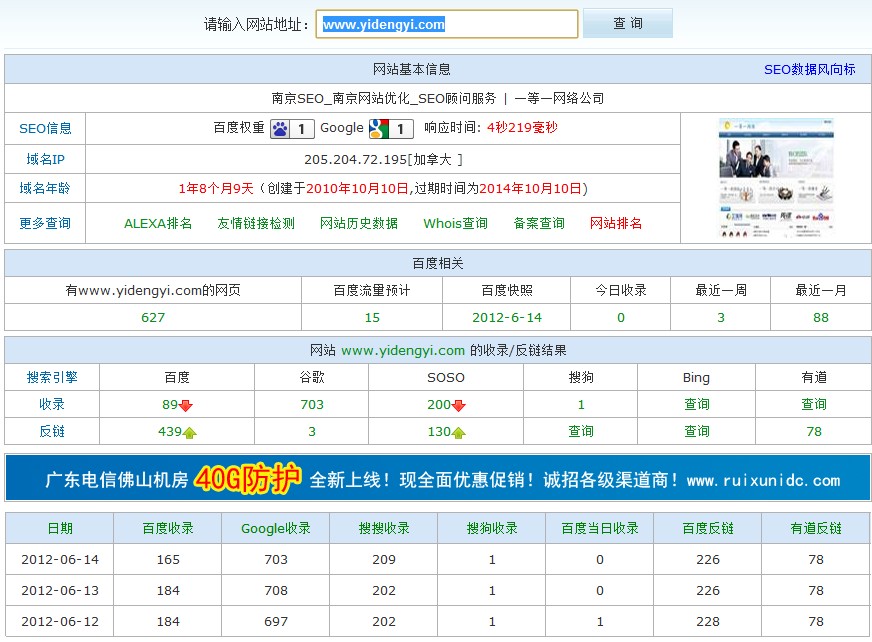Click the SEO信息 row label
872x642 pixels.
pos(45,129)
